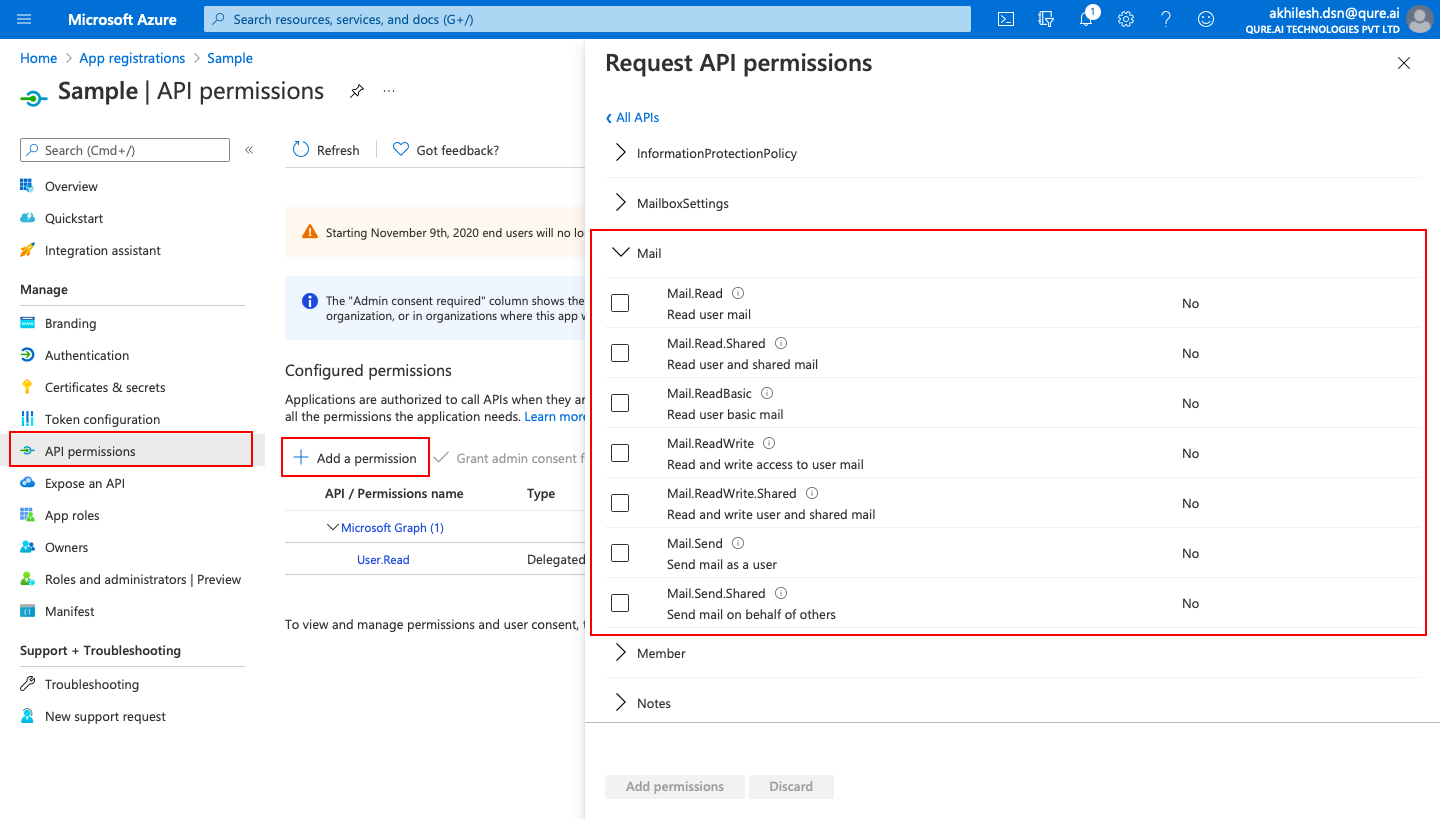Screen dimensions: 1440x819
Task: Click the Certificates & secrets key icon
Action: pyautogui.click(x=27, y=387)
